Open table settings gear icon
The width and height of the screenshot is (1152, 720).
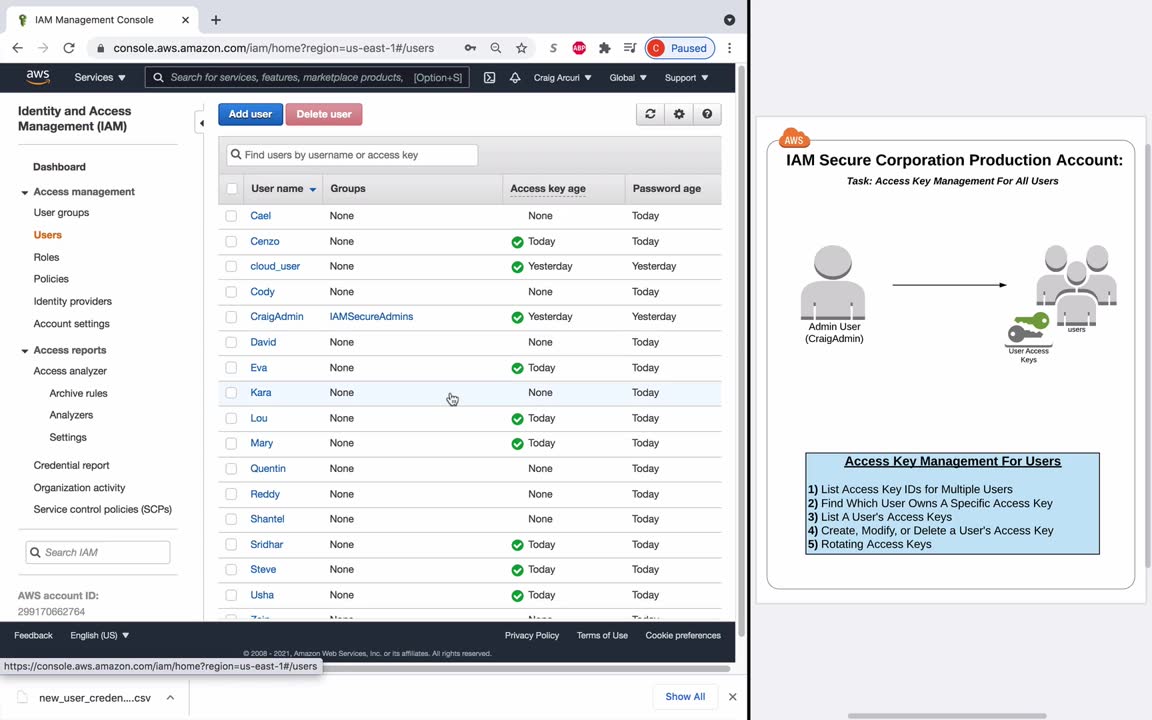pyautogui.click(x=679, y=114)
